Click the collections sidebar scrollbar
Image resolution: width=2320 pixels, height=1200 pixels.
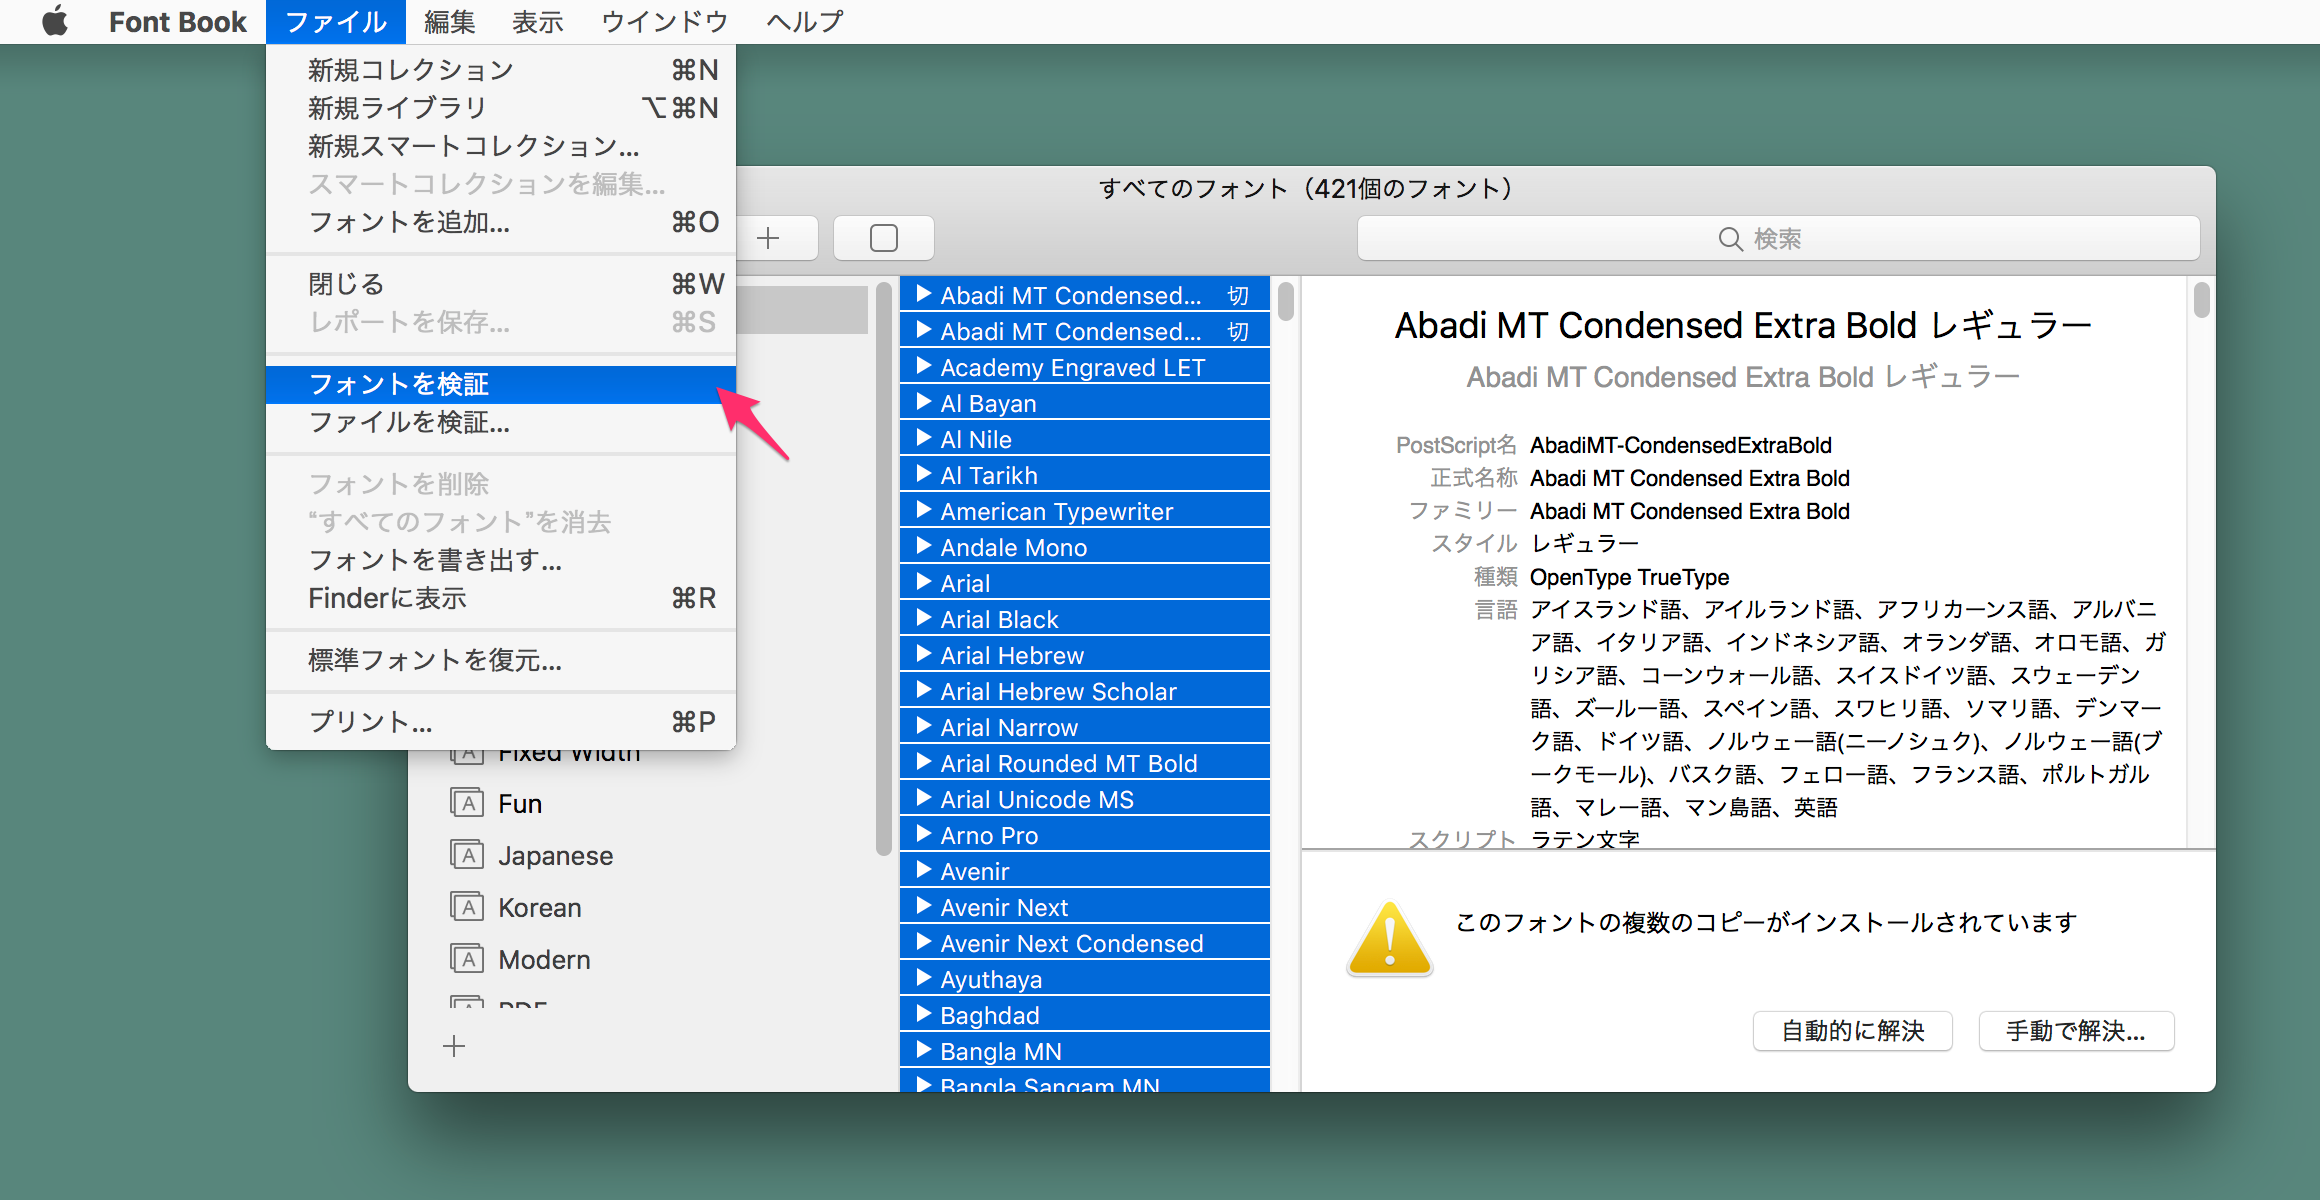[x=883, y=570]
